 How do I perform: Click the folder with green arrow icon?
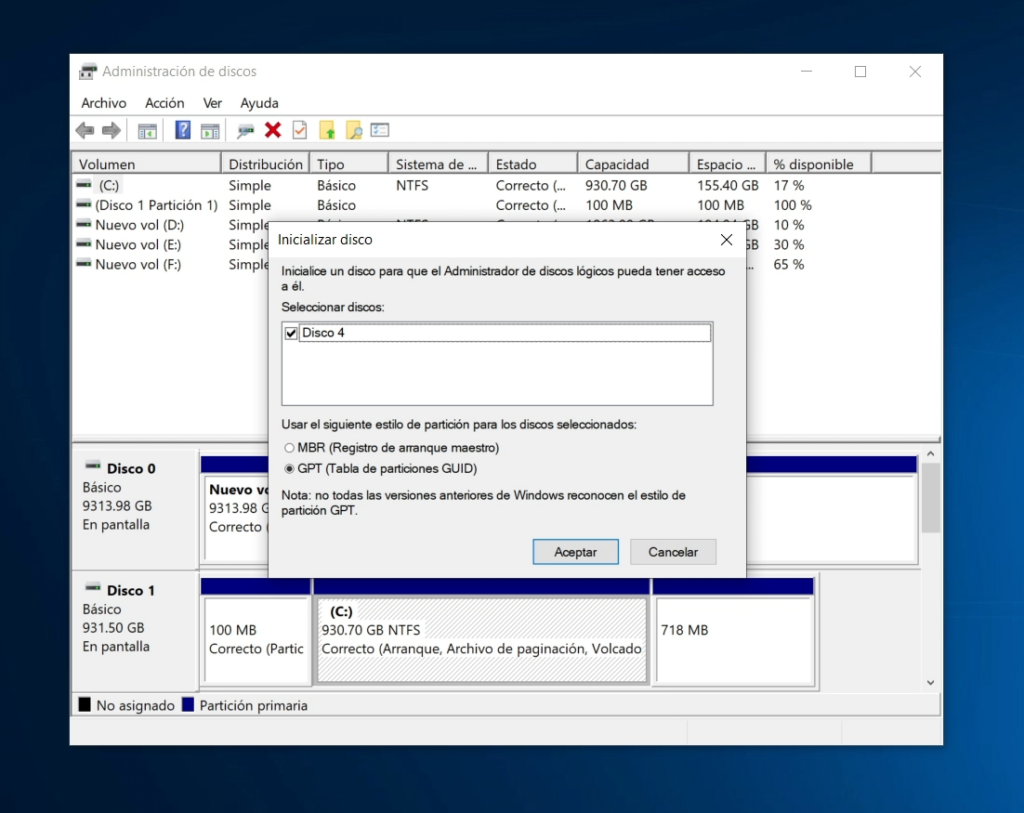pos(327,130)
